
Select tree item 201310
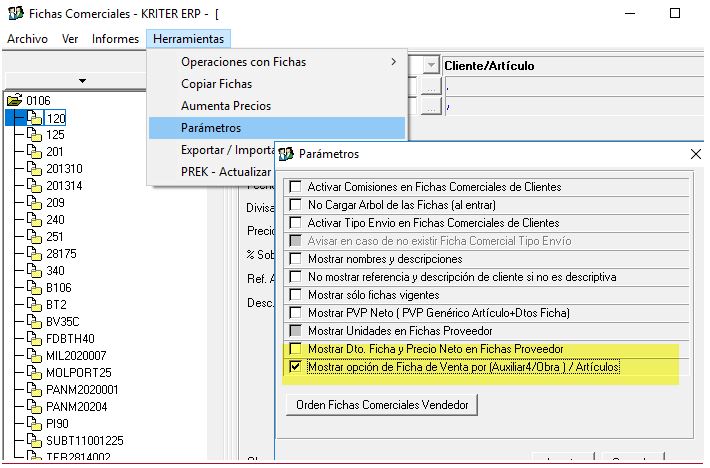click(64, 168)
